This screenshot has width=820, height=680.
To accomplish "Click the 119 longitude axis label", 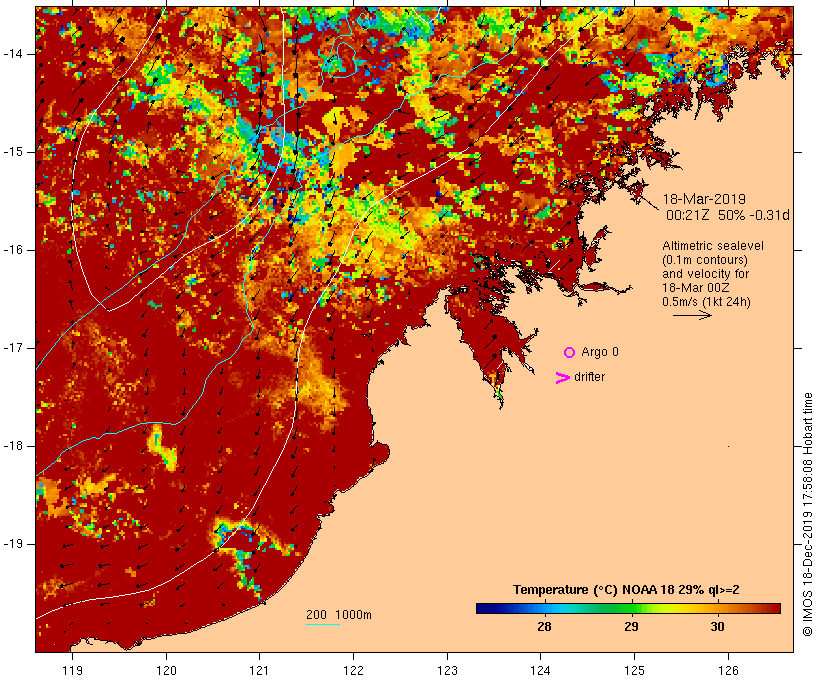I will pos(73,671).
